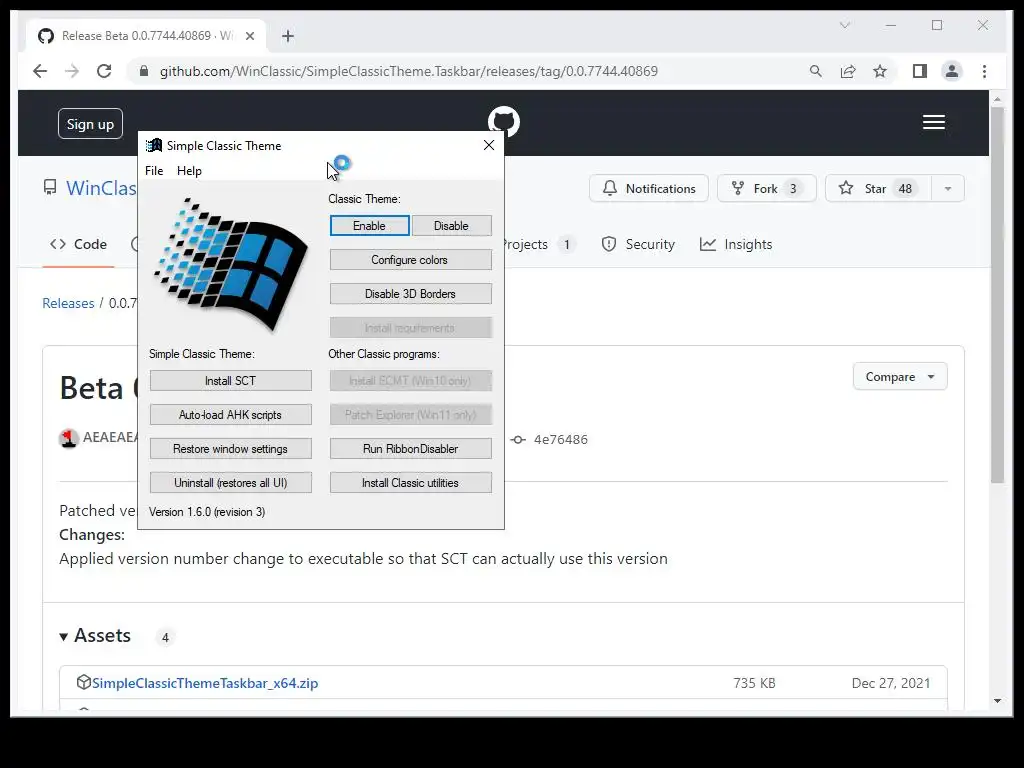This screenshot has width=1024, height=768.
Task: Click the page vertical scrollbar thumb
Action: click(x=997, y=294)
